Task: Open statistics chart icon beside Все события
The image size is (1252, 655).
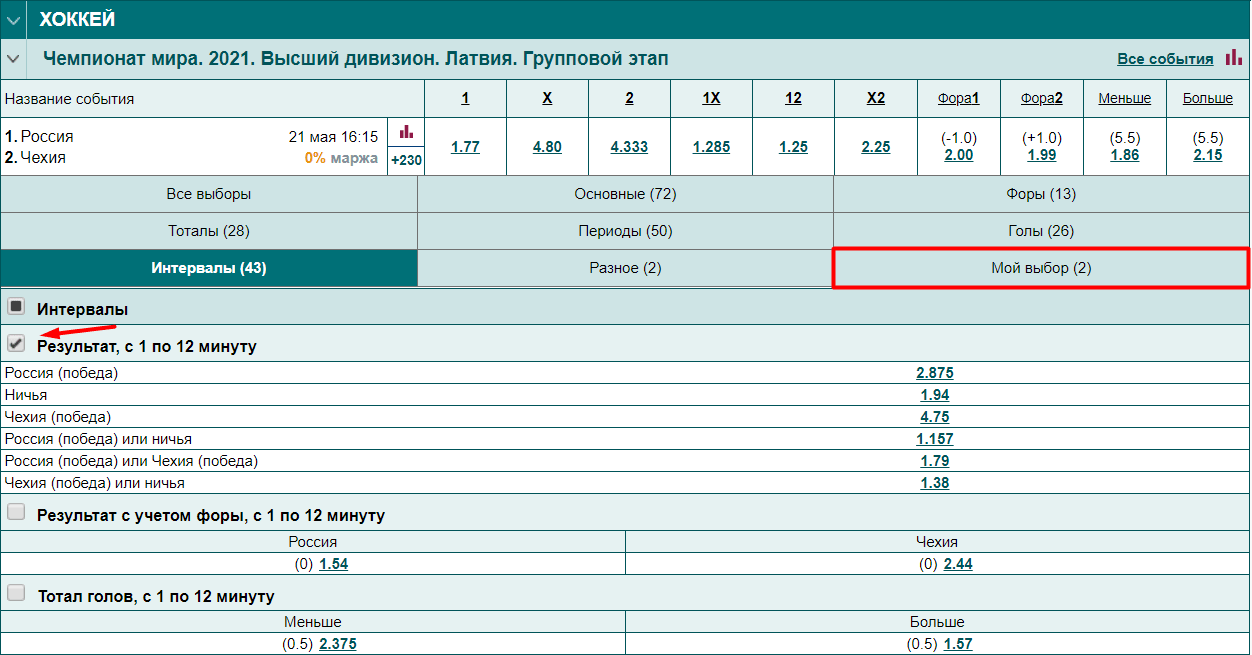Action: coord(1233,58)
